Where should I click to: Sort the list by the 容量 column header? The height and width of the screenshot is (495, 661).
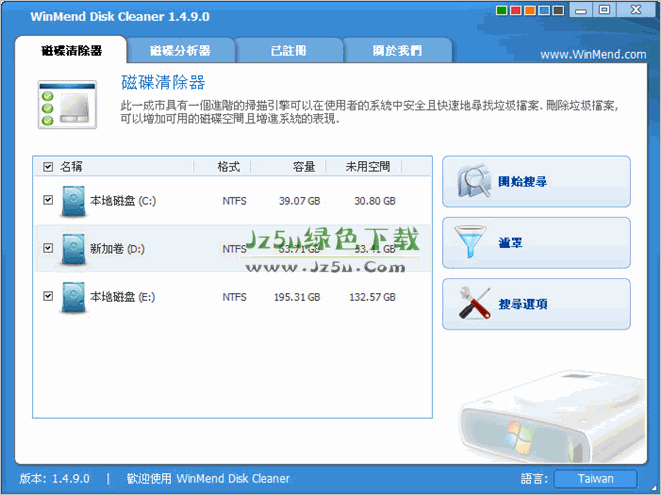[304, 167]
